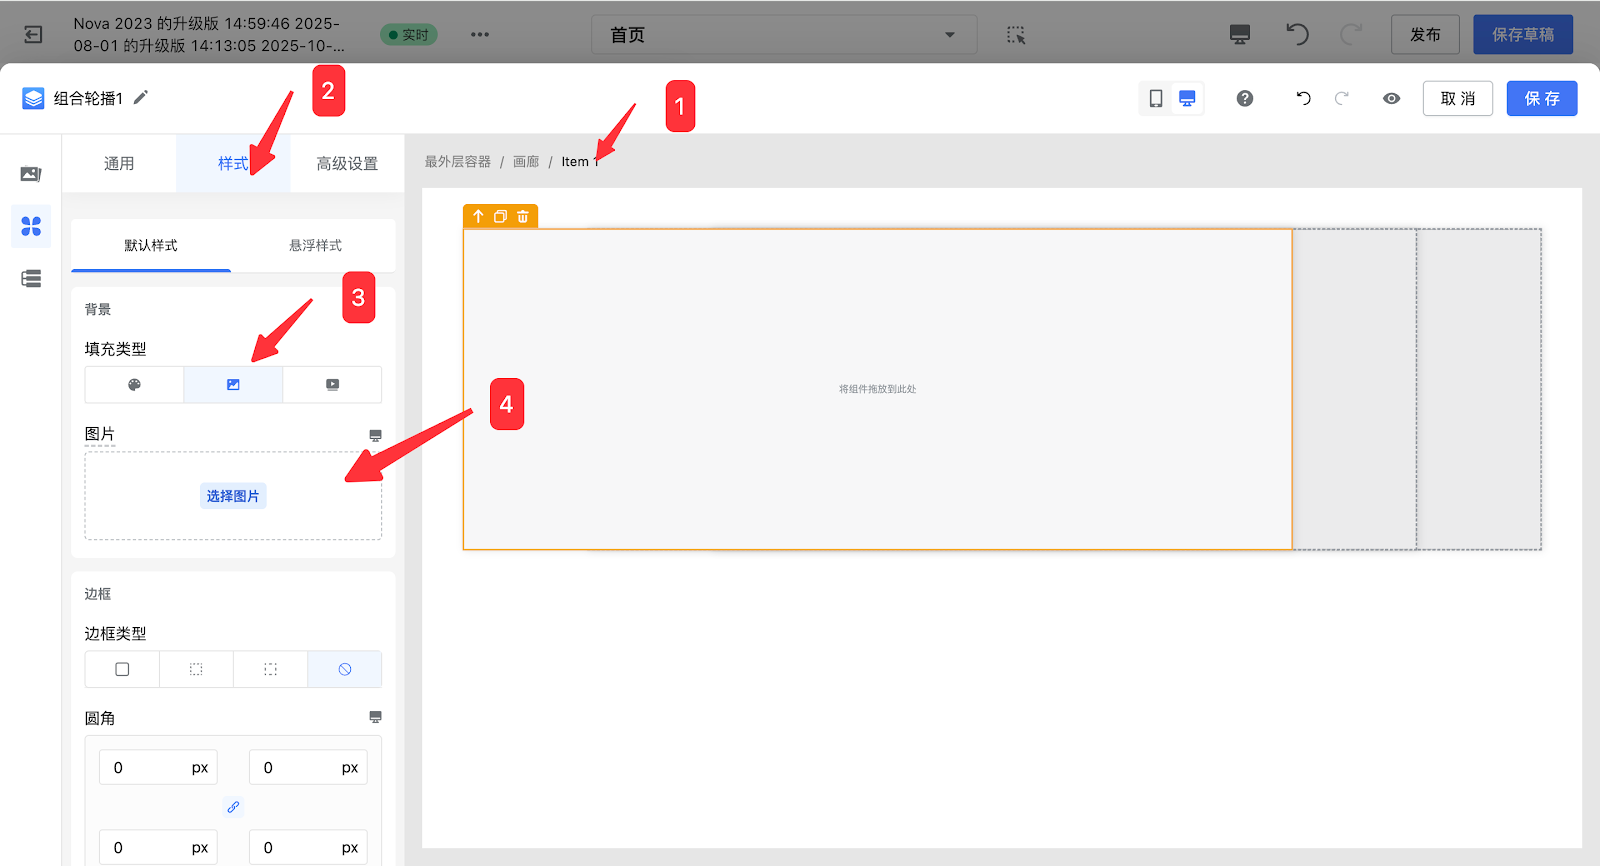Click the blue 保存 button
1600x866 pixels.
pos(1541,98)
